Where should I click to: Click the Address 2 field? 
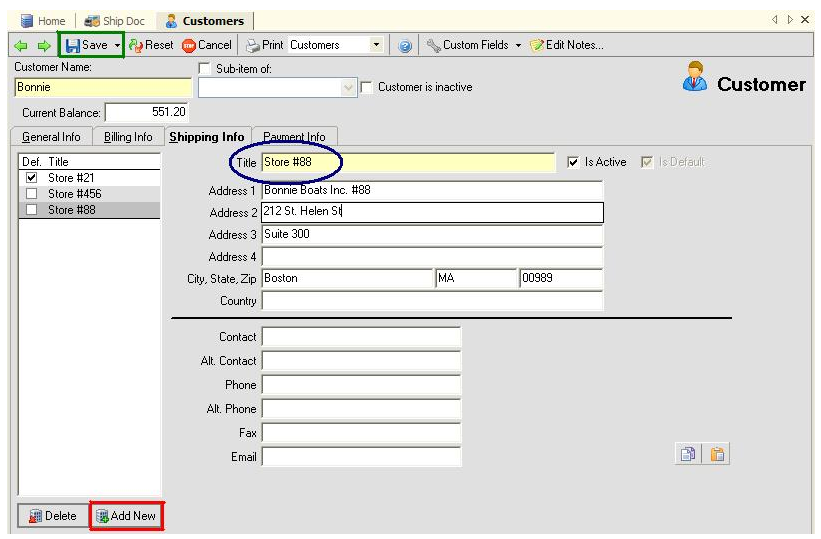click(x=432, y=212)
